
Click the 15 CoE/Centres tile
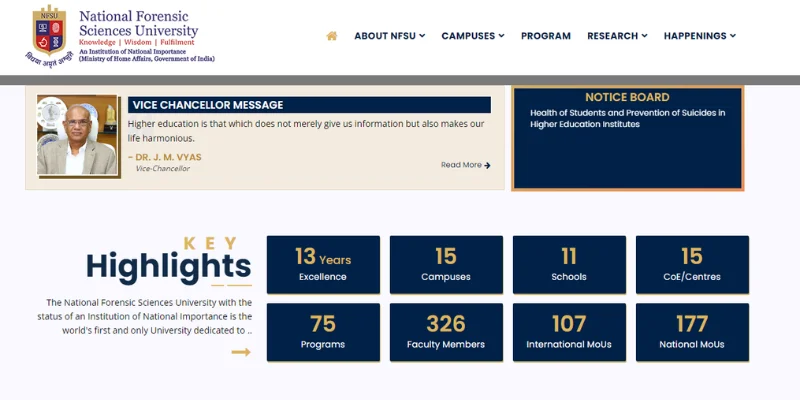click(692, 265)
